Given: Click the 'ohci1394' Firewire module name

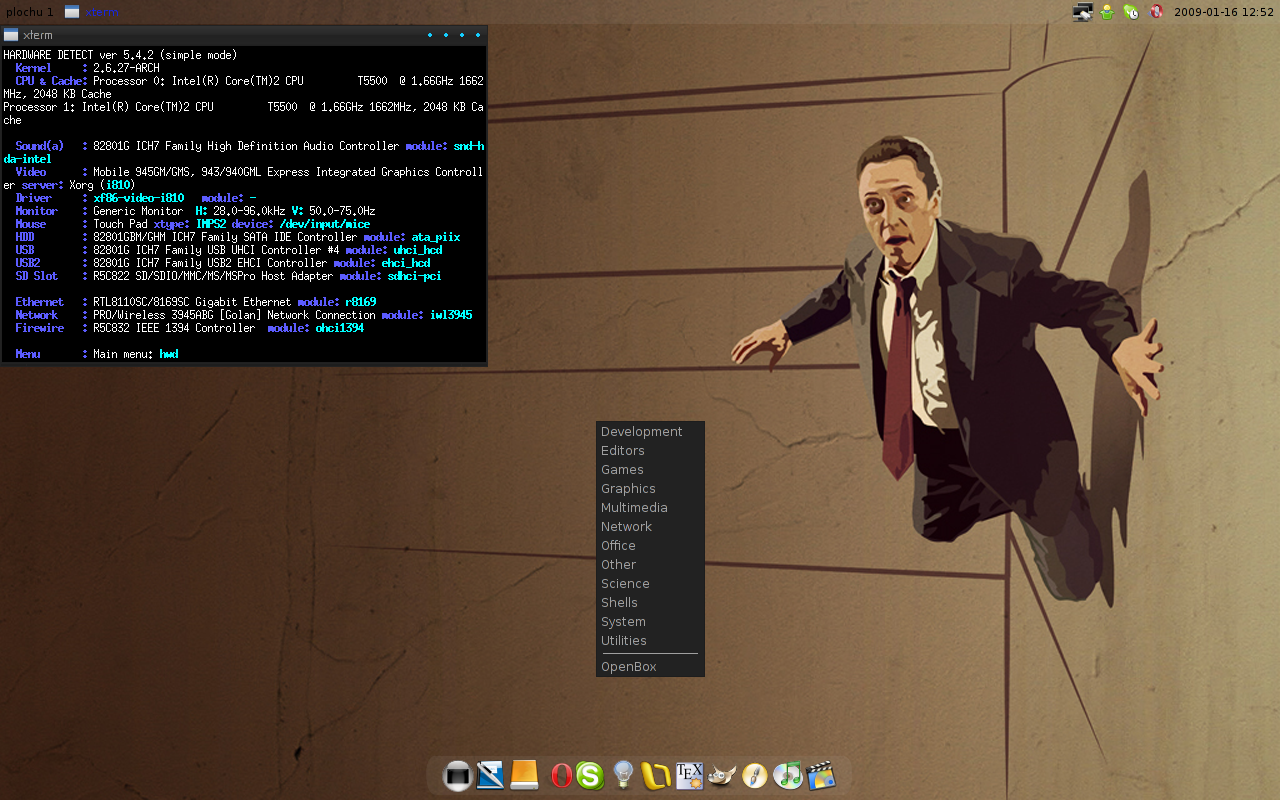Looking at the screenshot, I should [340, 328].
